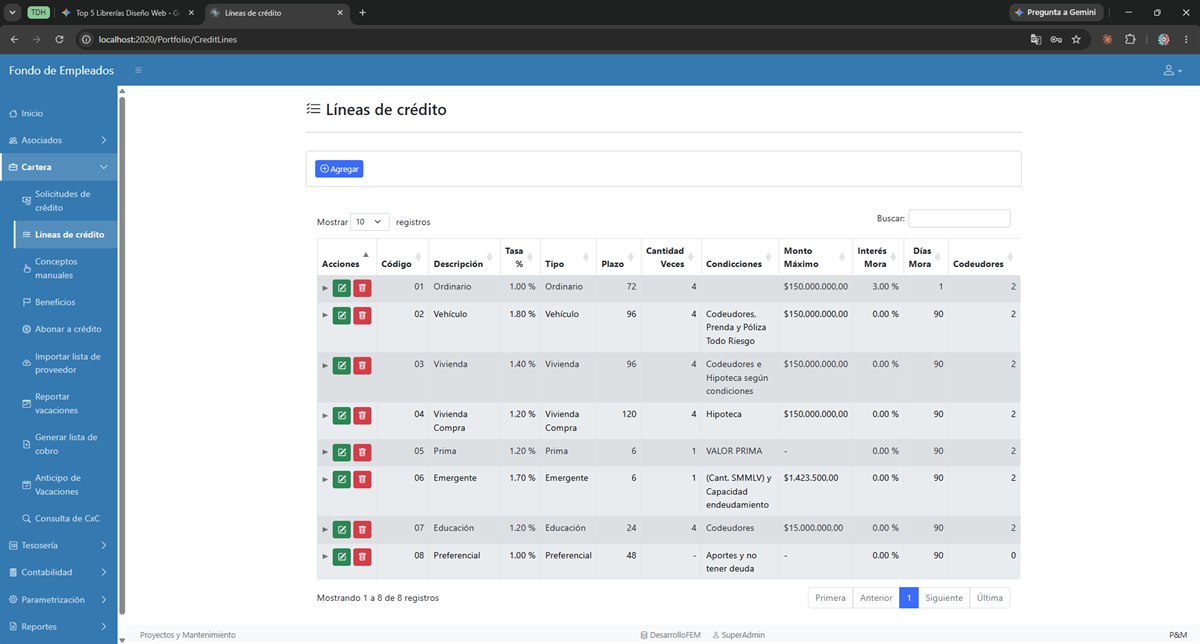Image resolution: width=1200 pixels, height=644 pixels.
Task: Sort table by Código column
Action: (x=402, y=257)
